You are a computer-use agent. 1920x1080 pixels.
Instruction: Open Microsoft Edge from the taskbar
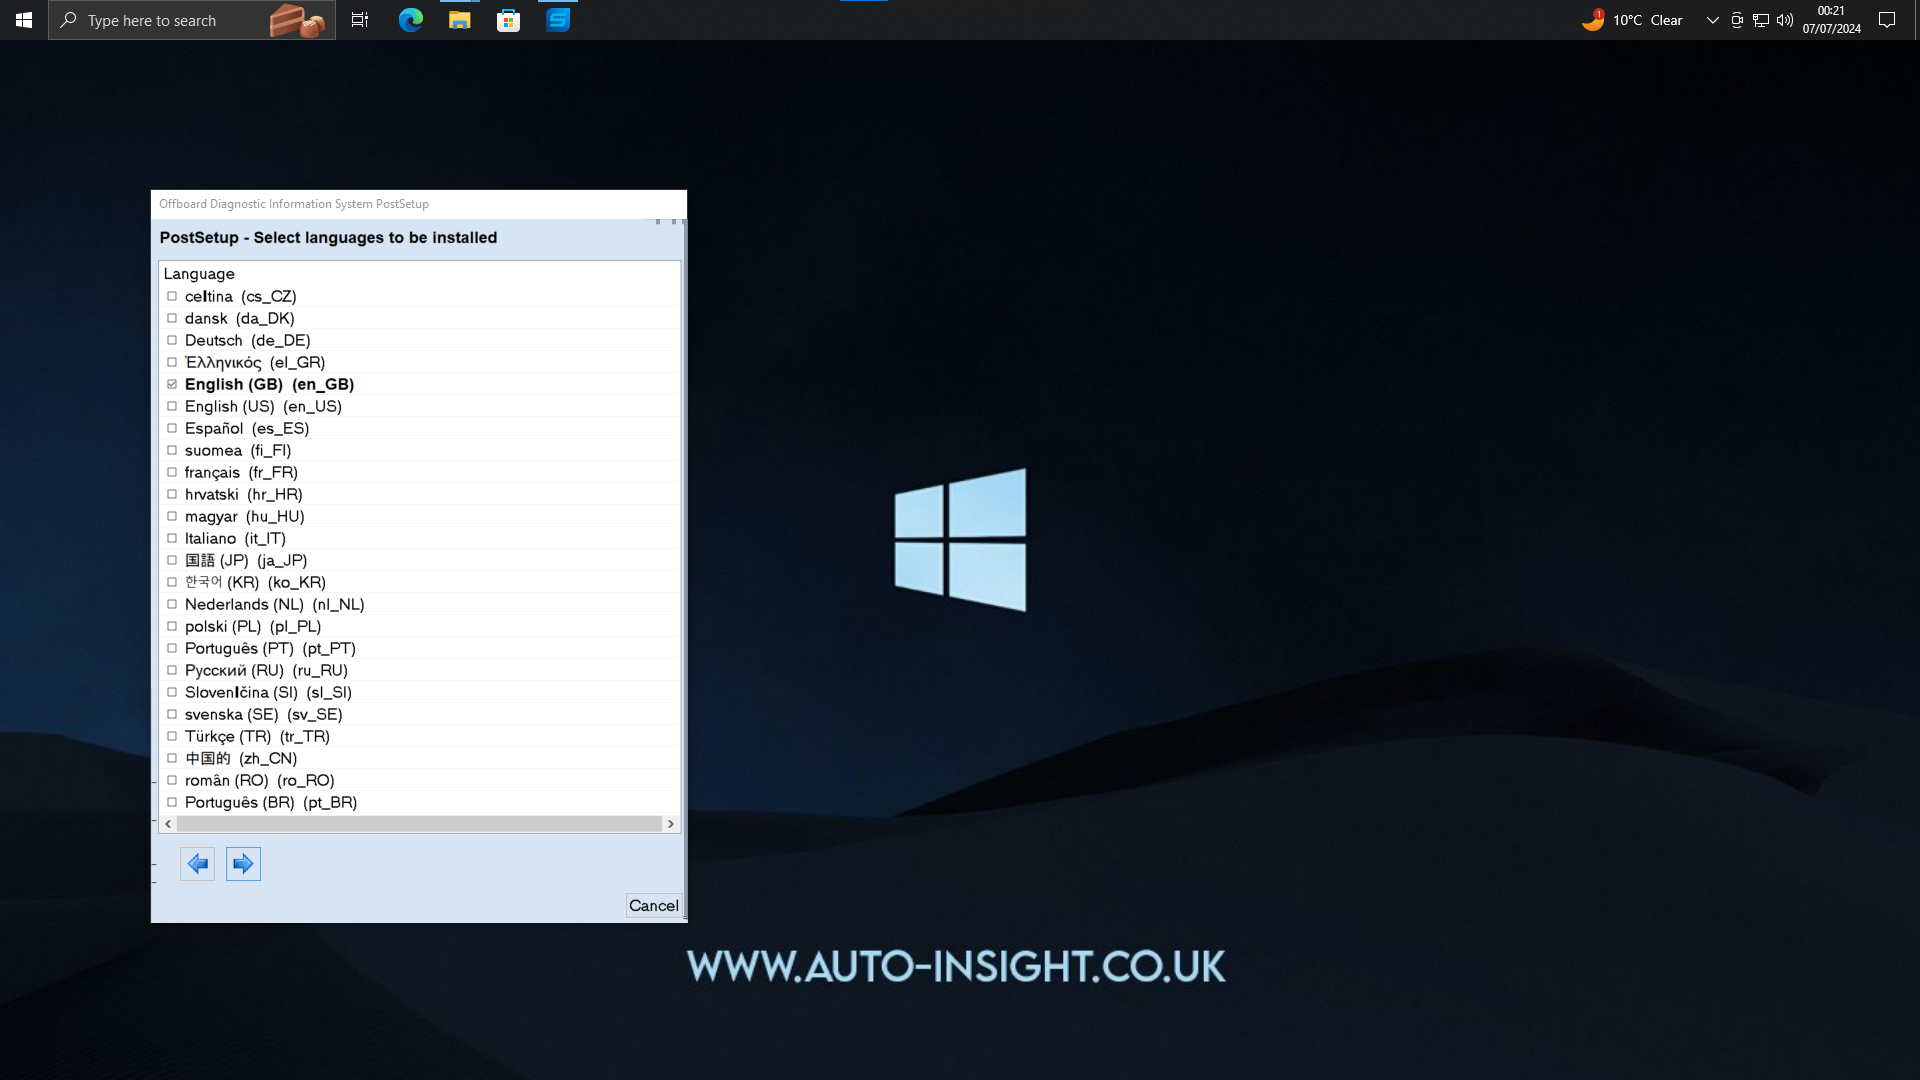coord(410,20)
